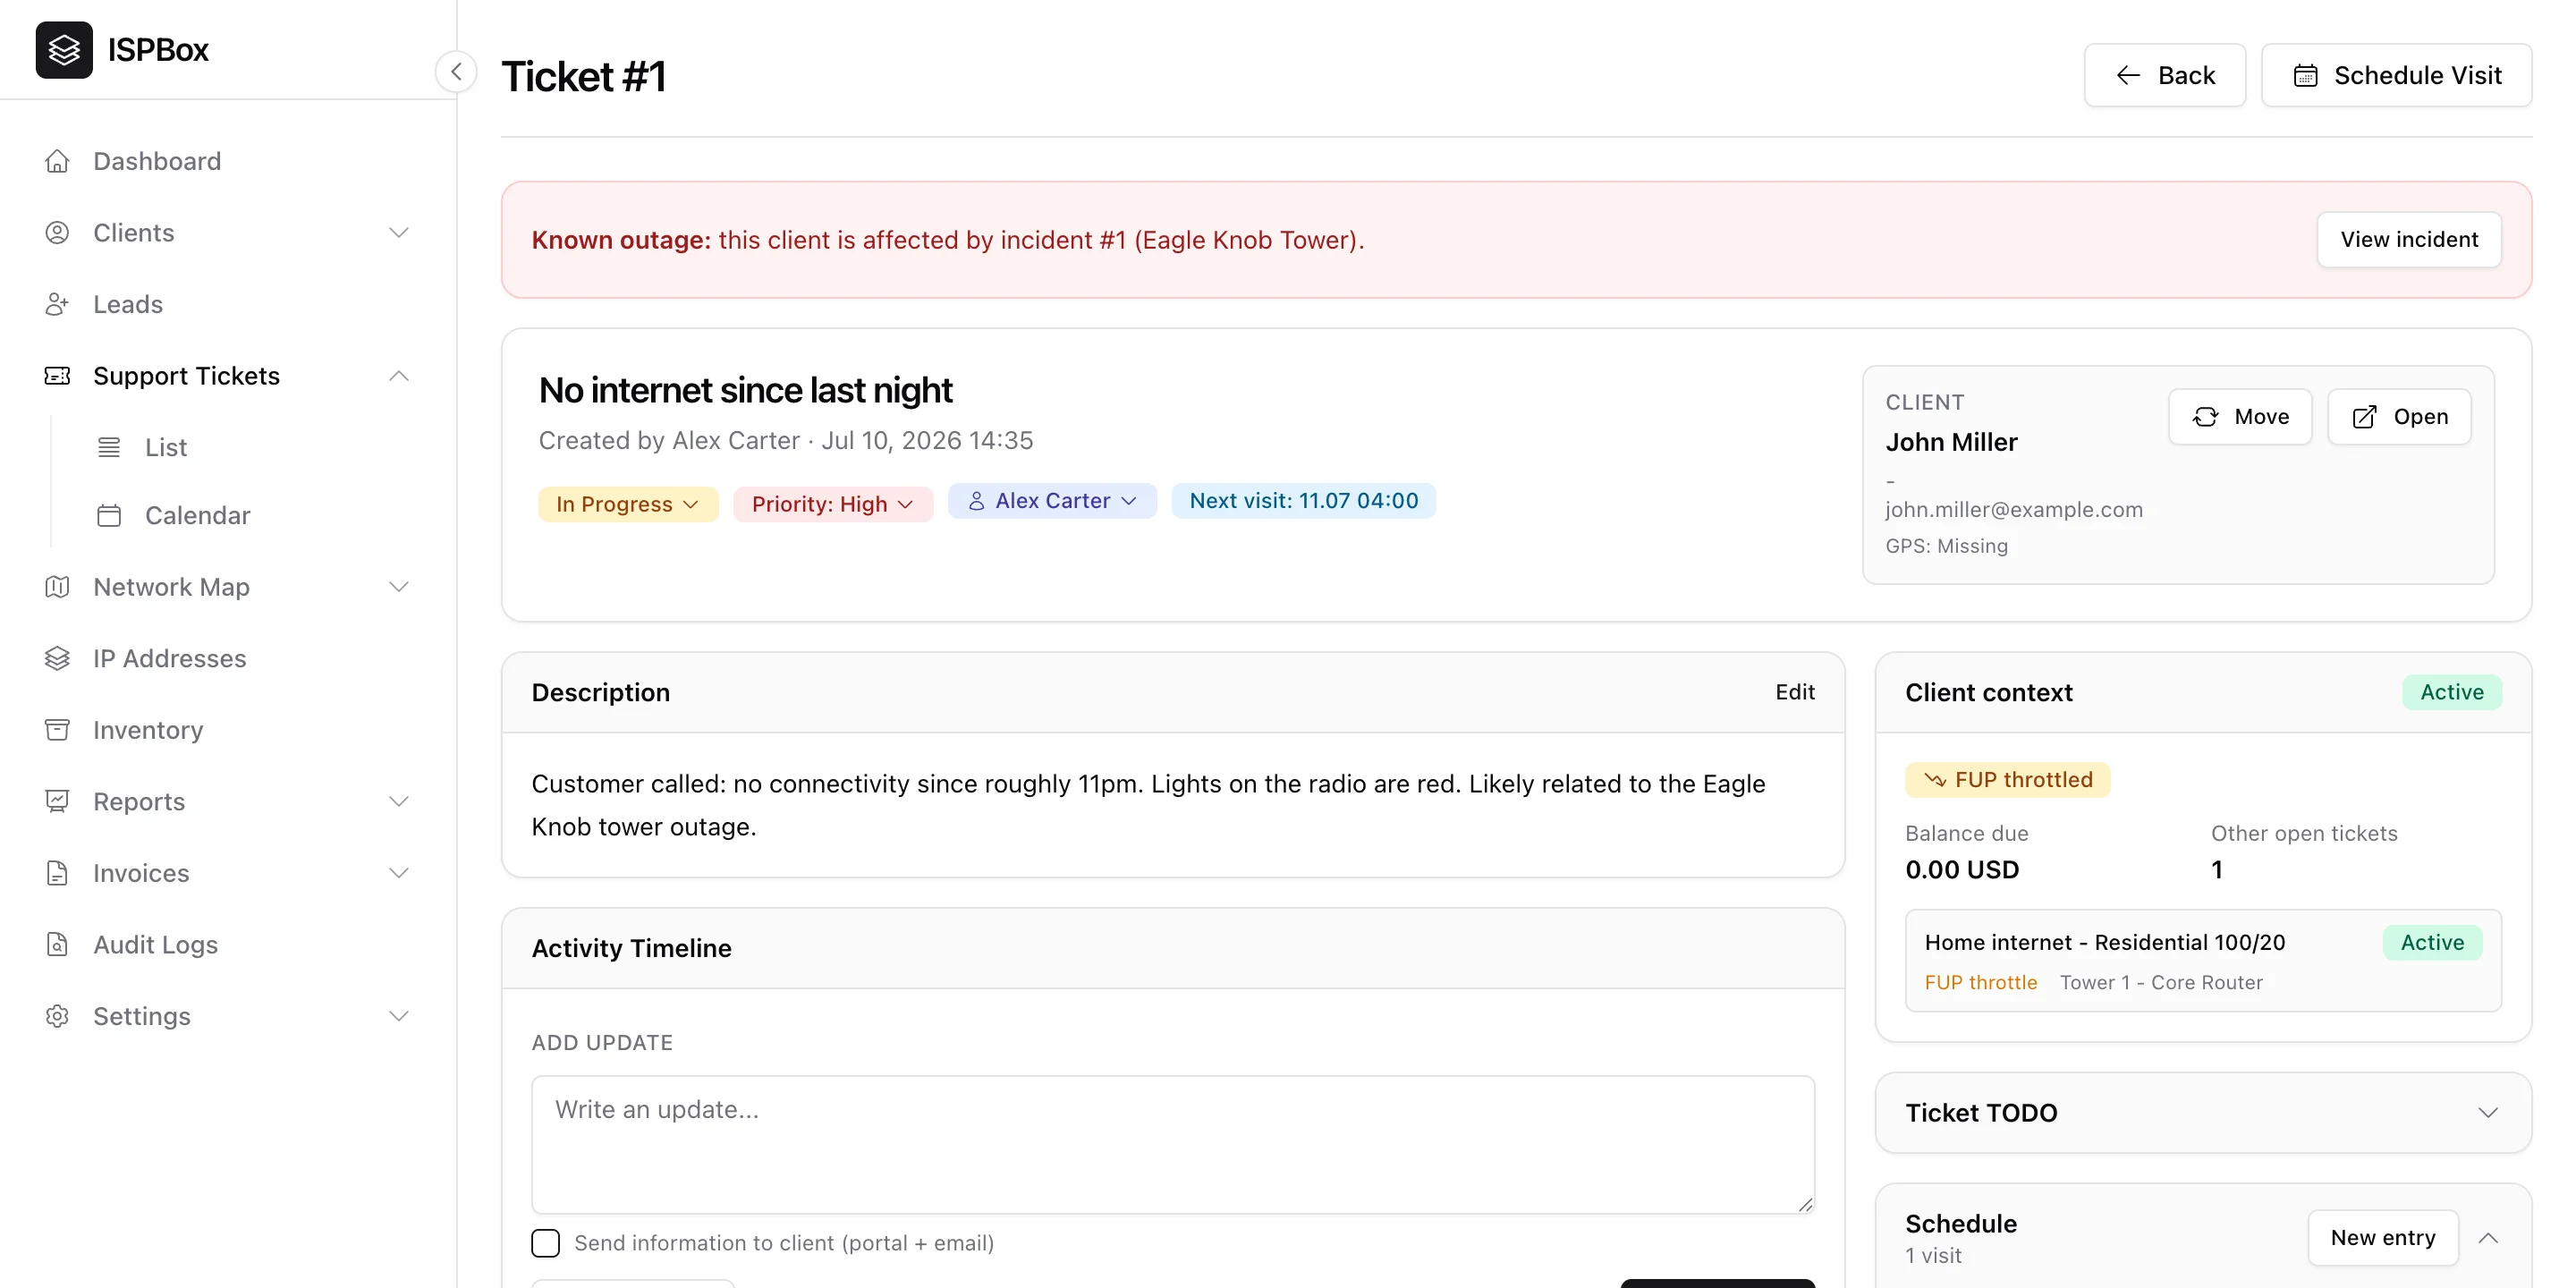2576x1288 pixels.
Task: Expand the Settings chevron
Action: (398, 1016)
